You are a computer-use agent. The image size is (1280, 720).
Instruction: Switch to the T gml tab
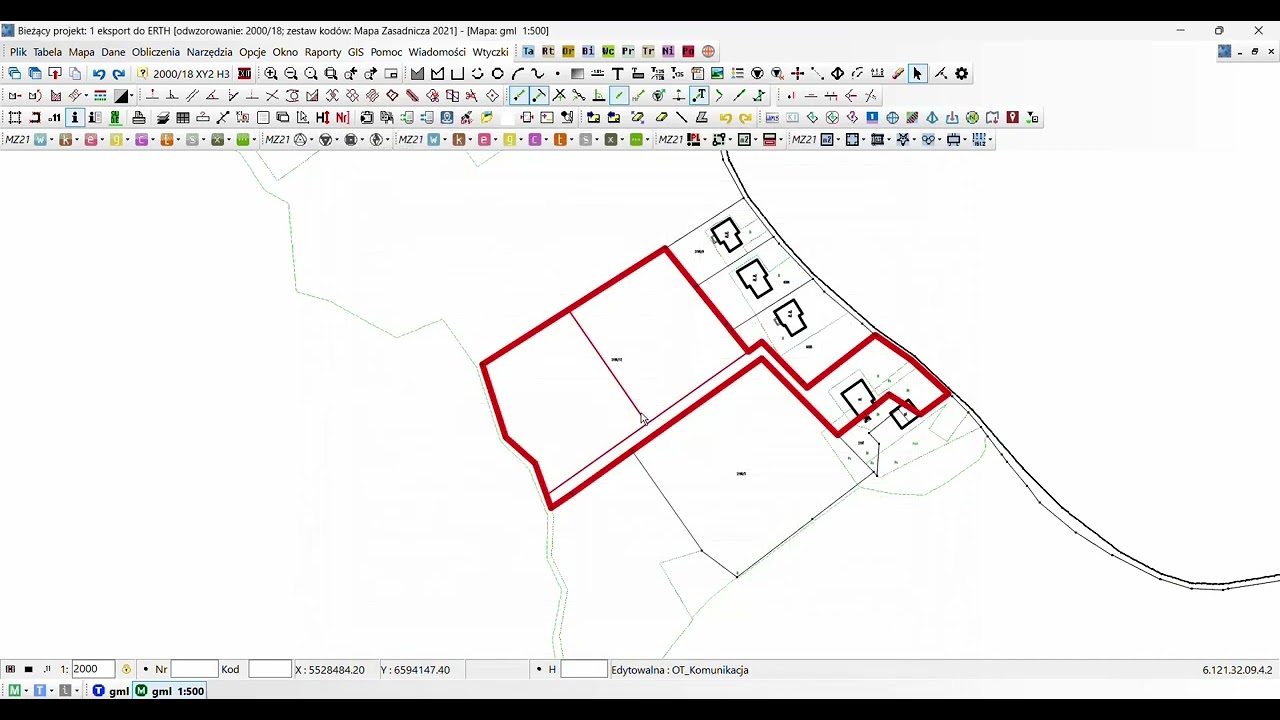point(111,691)
